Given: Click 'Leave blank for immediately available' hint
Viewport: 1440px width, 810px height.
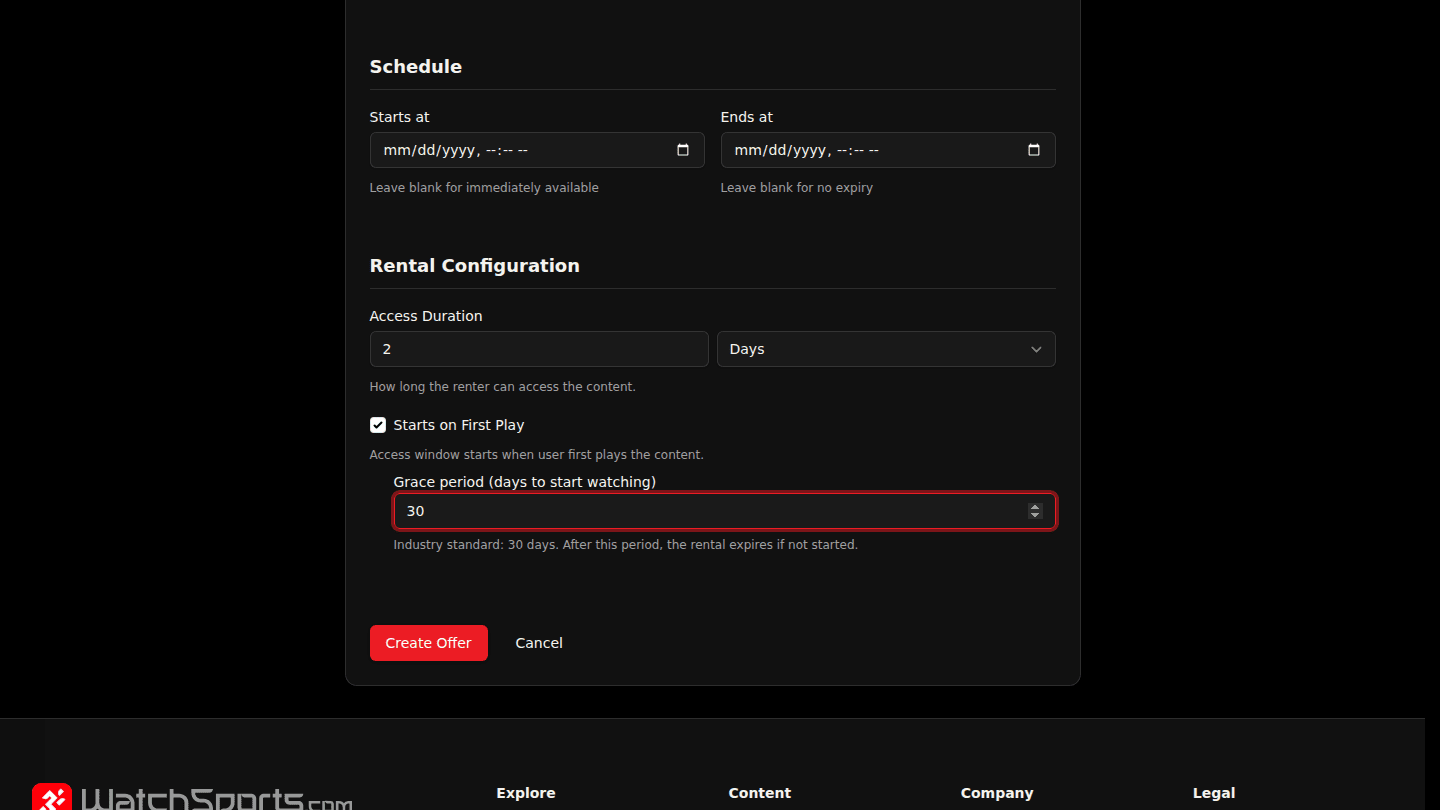Looking at the screenshot, I should point(484,188).
